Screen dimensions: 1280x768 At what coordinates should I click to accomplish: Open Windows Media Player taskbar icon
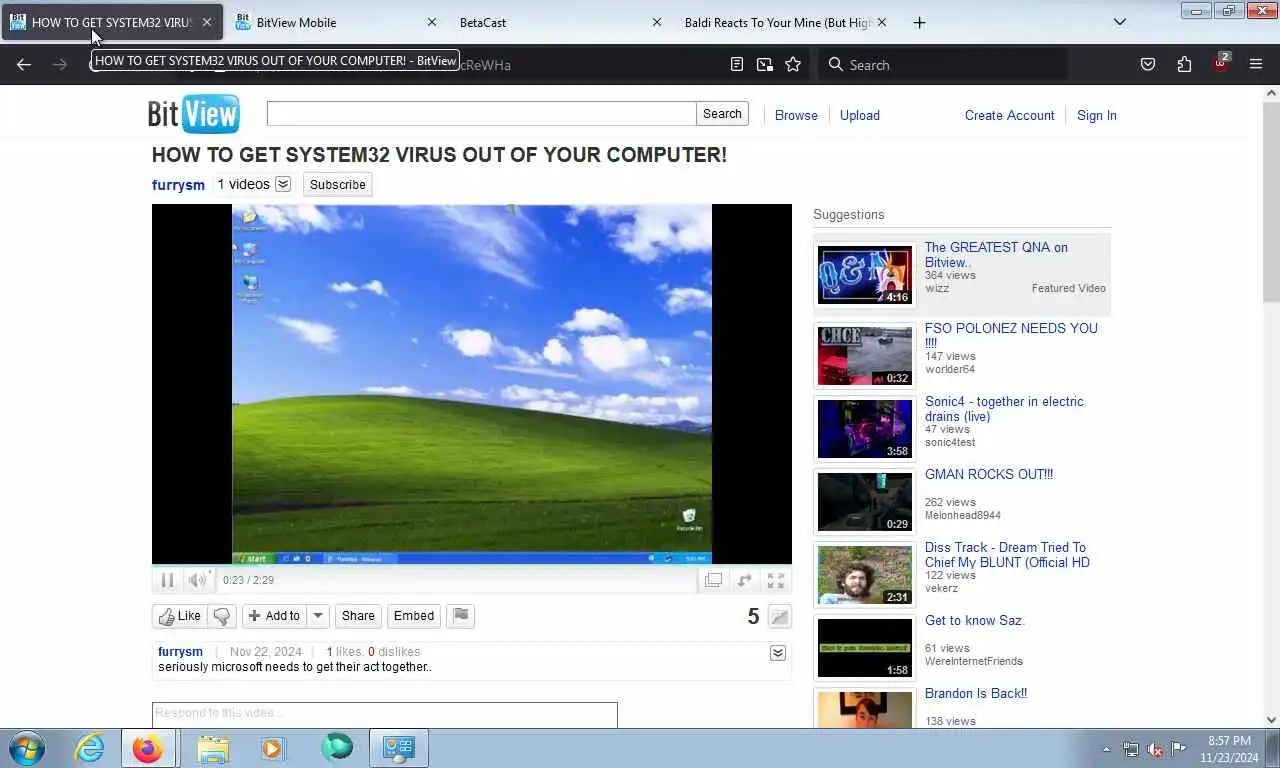click(272, 748)
